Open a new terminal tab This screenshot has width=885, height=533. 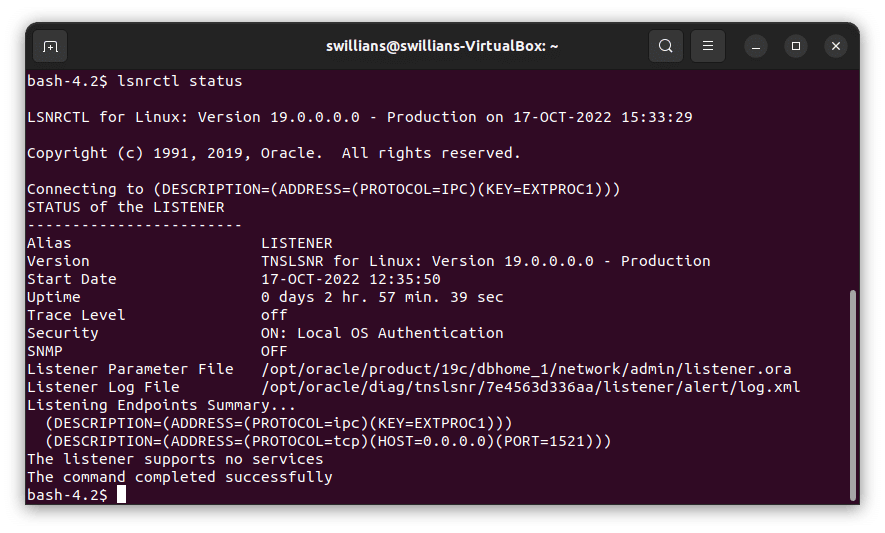51,46
